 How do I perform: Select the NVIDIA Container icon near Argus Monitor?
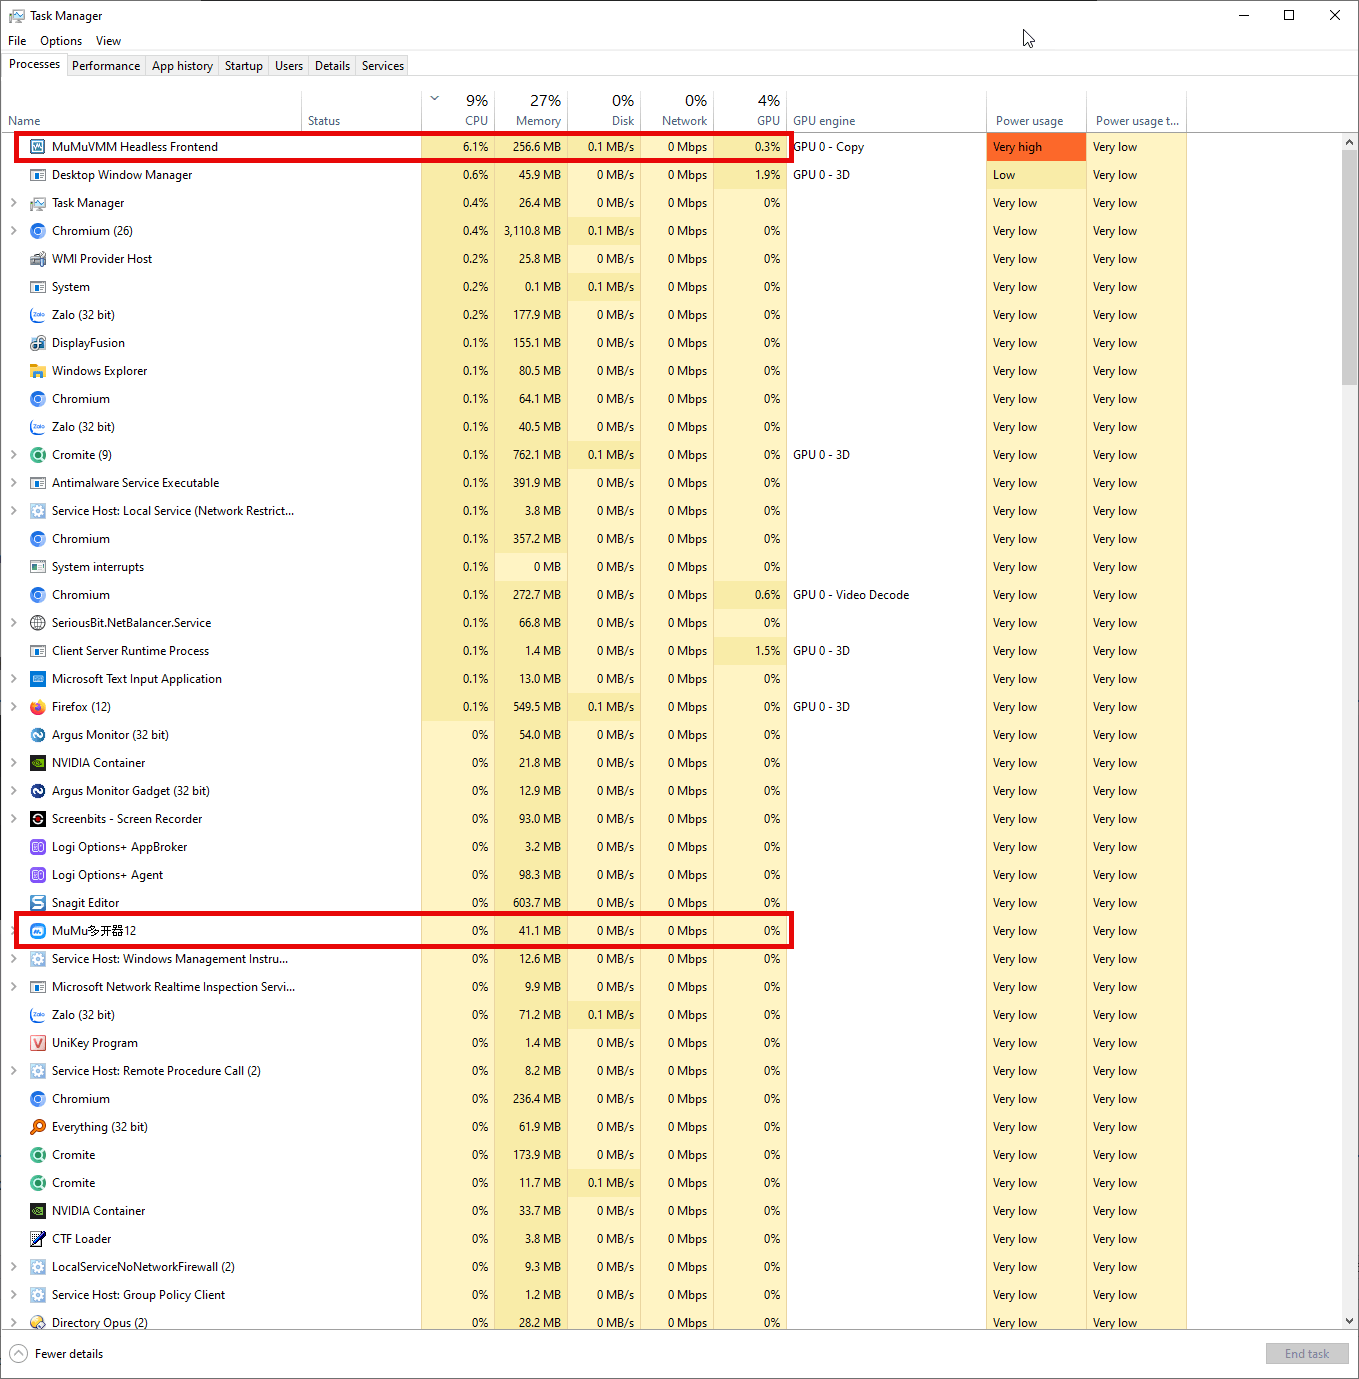tap(38, 763)
